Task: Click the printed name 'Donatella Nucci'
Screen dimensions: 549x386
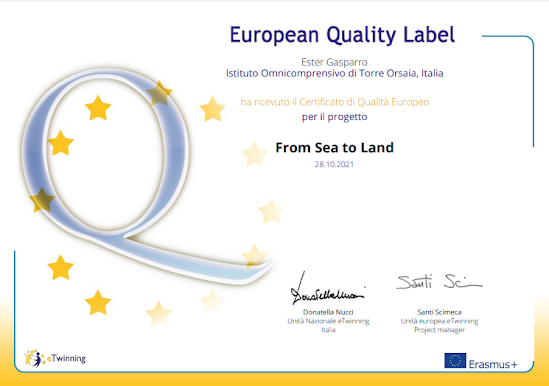Action: (328, 312)
